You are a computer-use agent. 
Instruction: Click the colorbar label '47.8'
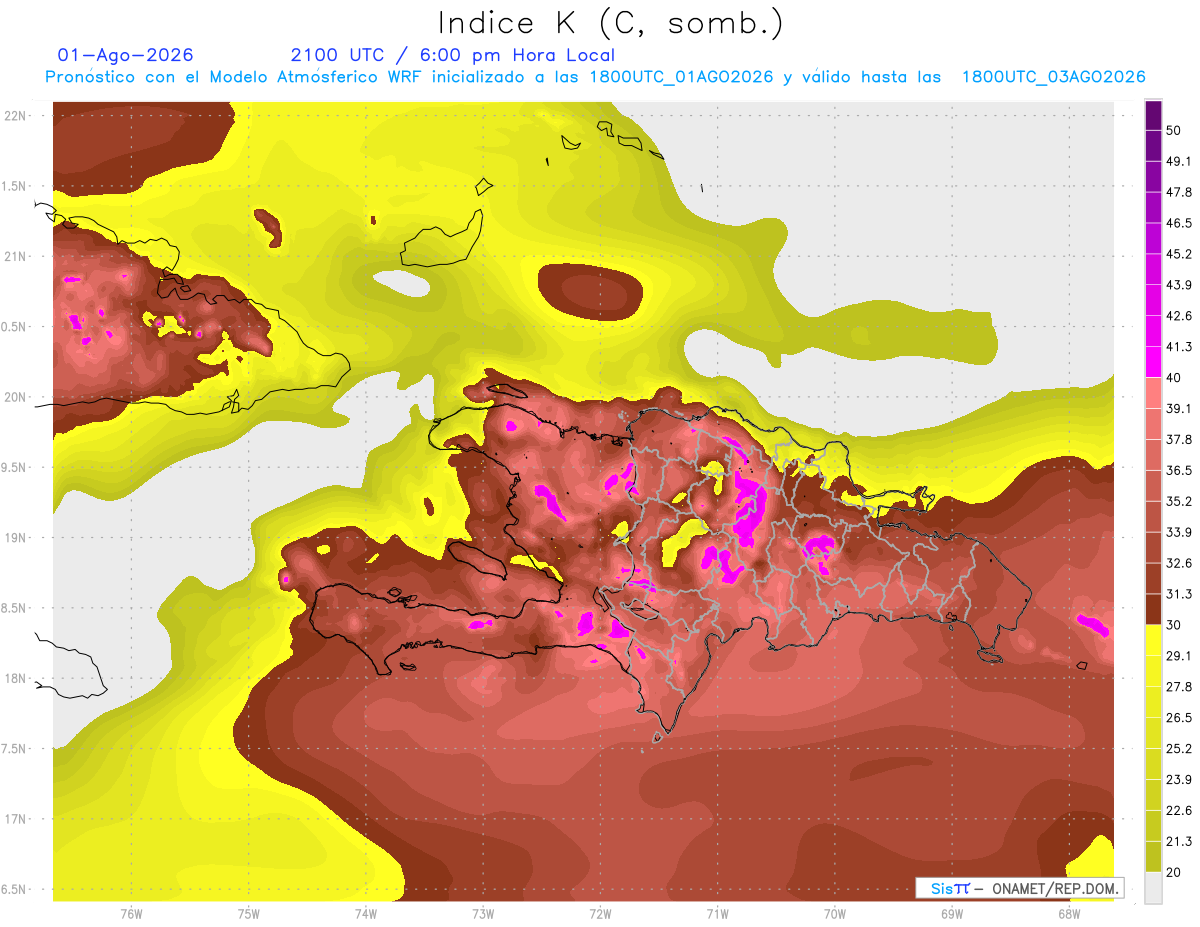[1179, 192]
